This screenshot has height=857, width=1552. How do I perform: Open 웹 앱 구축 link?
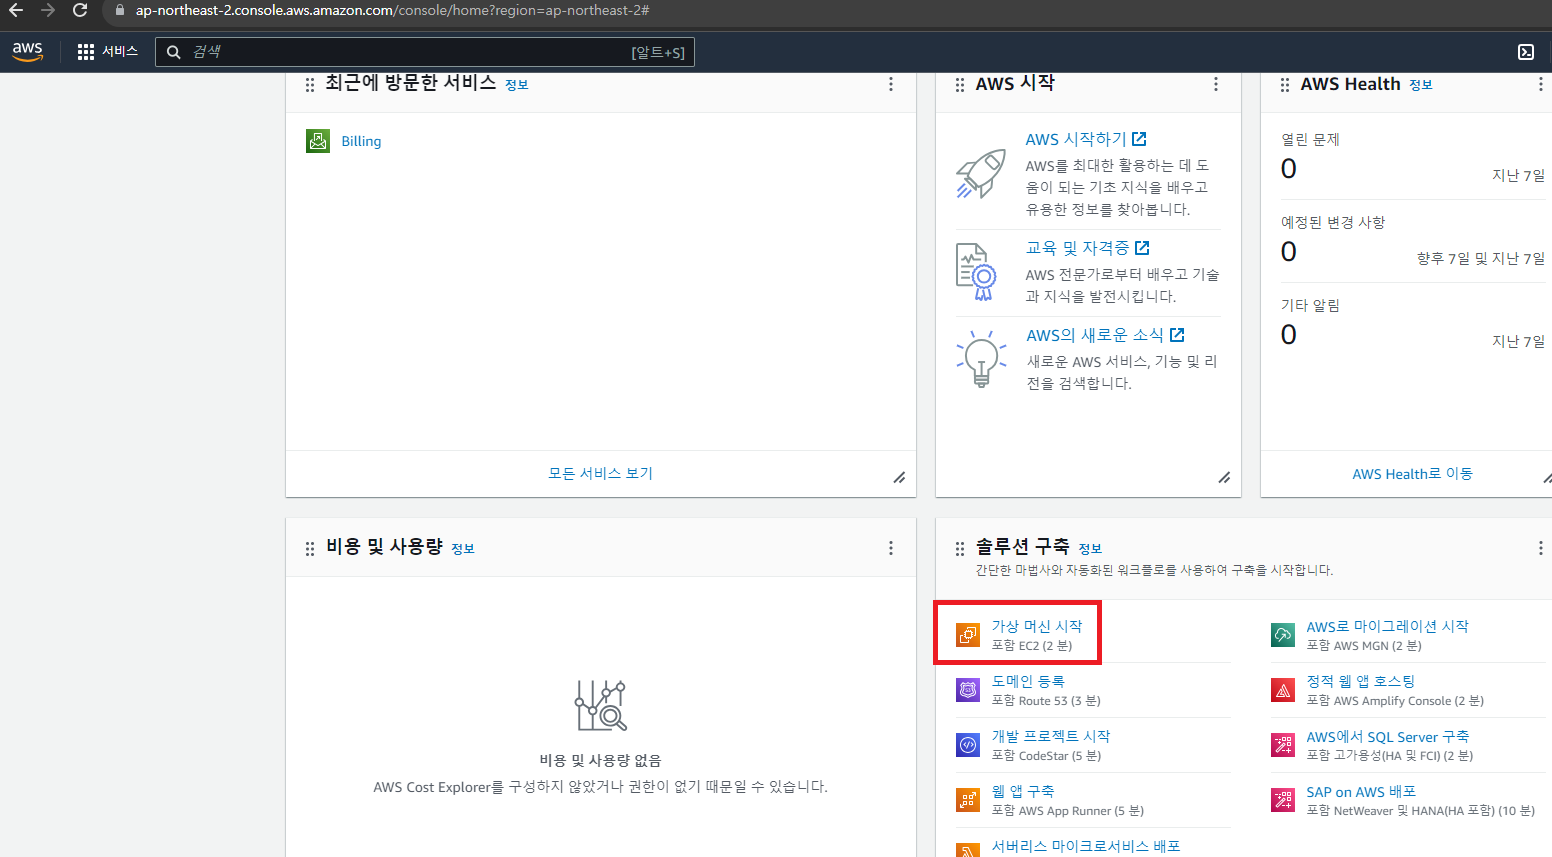[1023, 791]
